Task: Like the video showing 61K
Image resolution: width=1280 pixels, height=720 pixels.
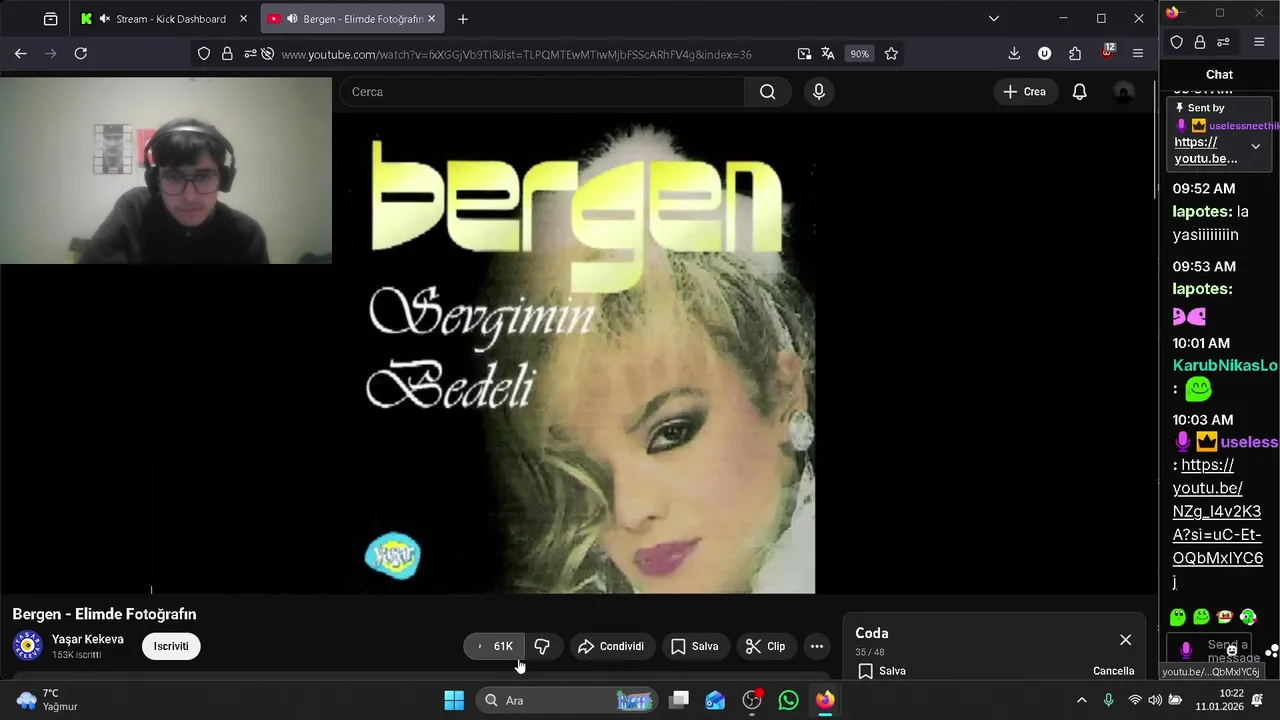Action: tap(494, 646)
